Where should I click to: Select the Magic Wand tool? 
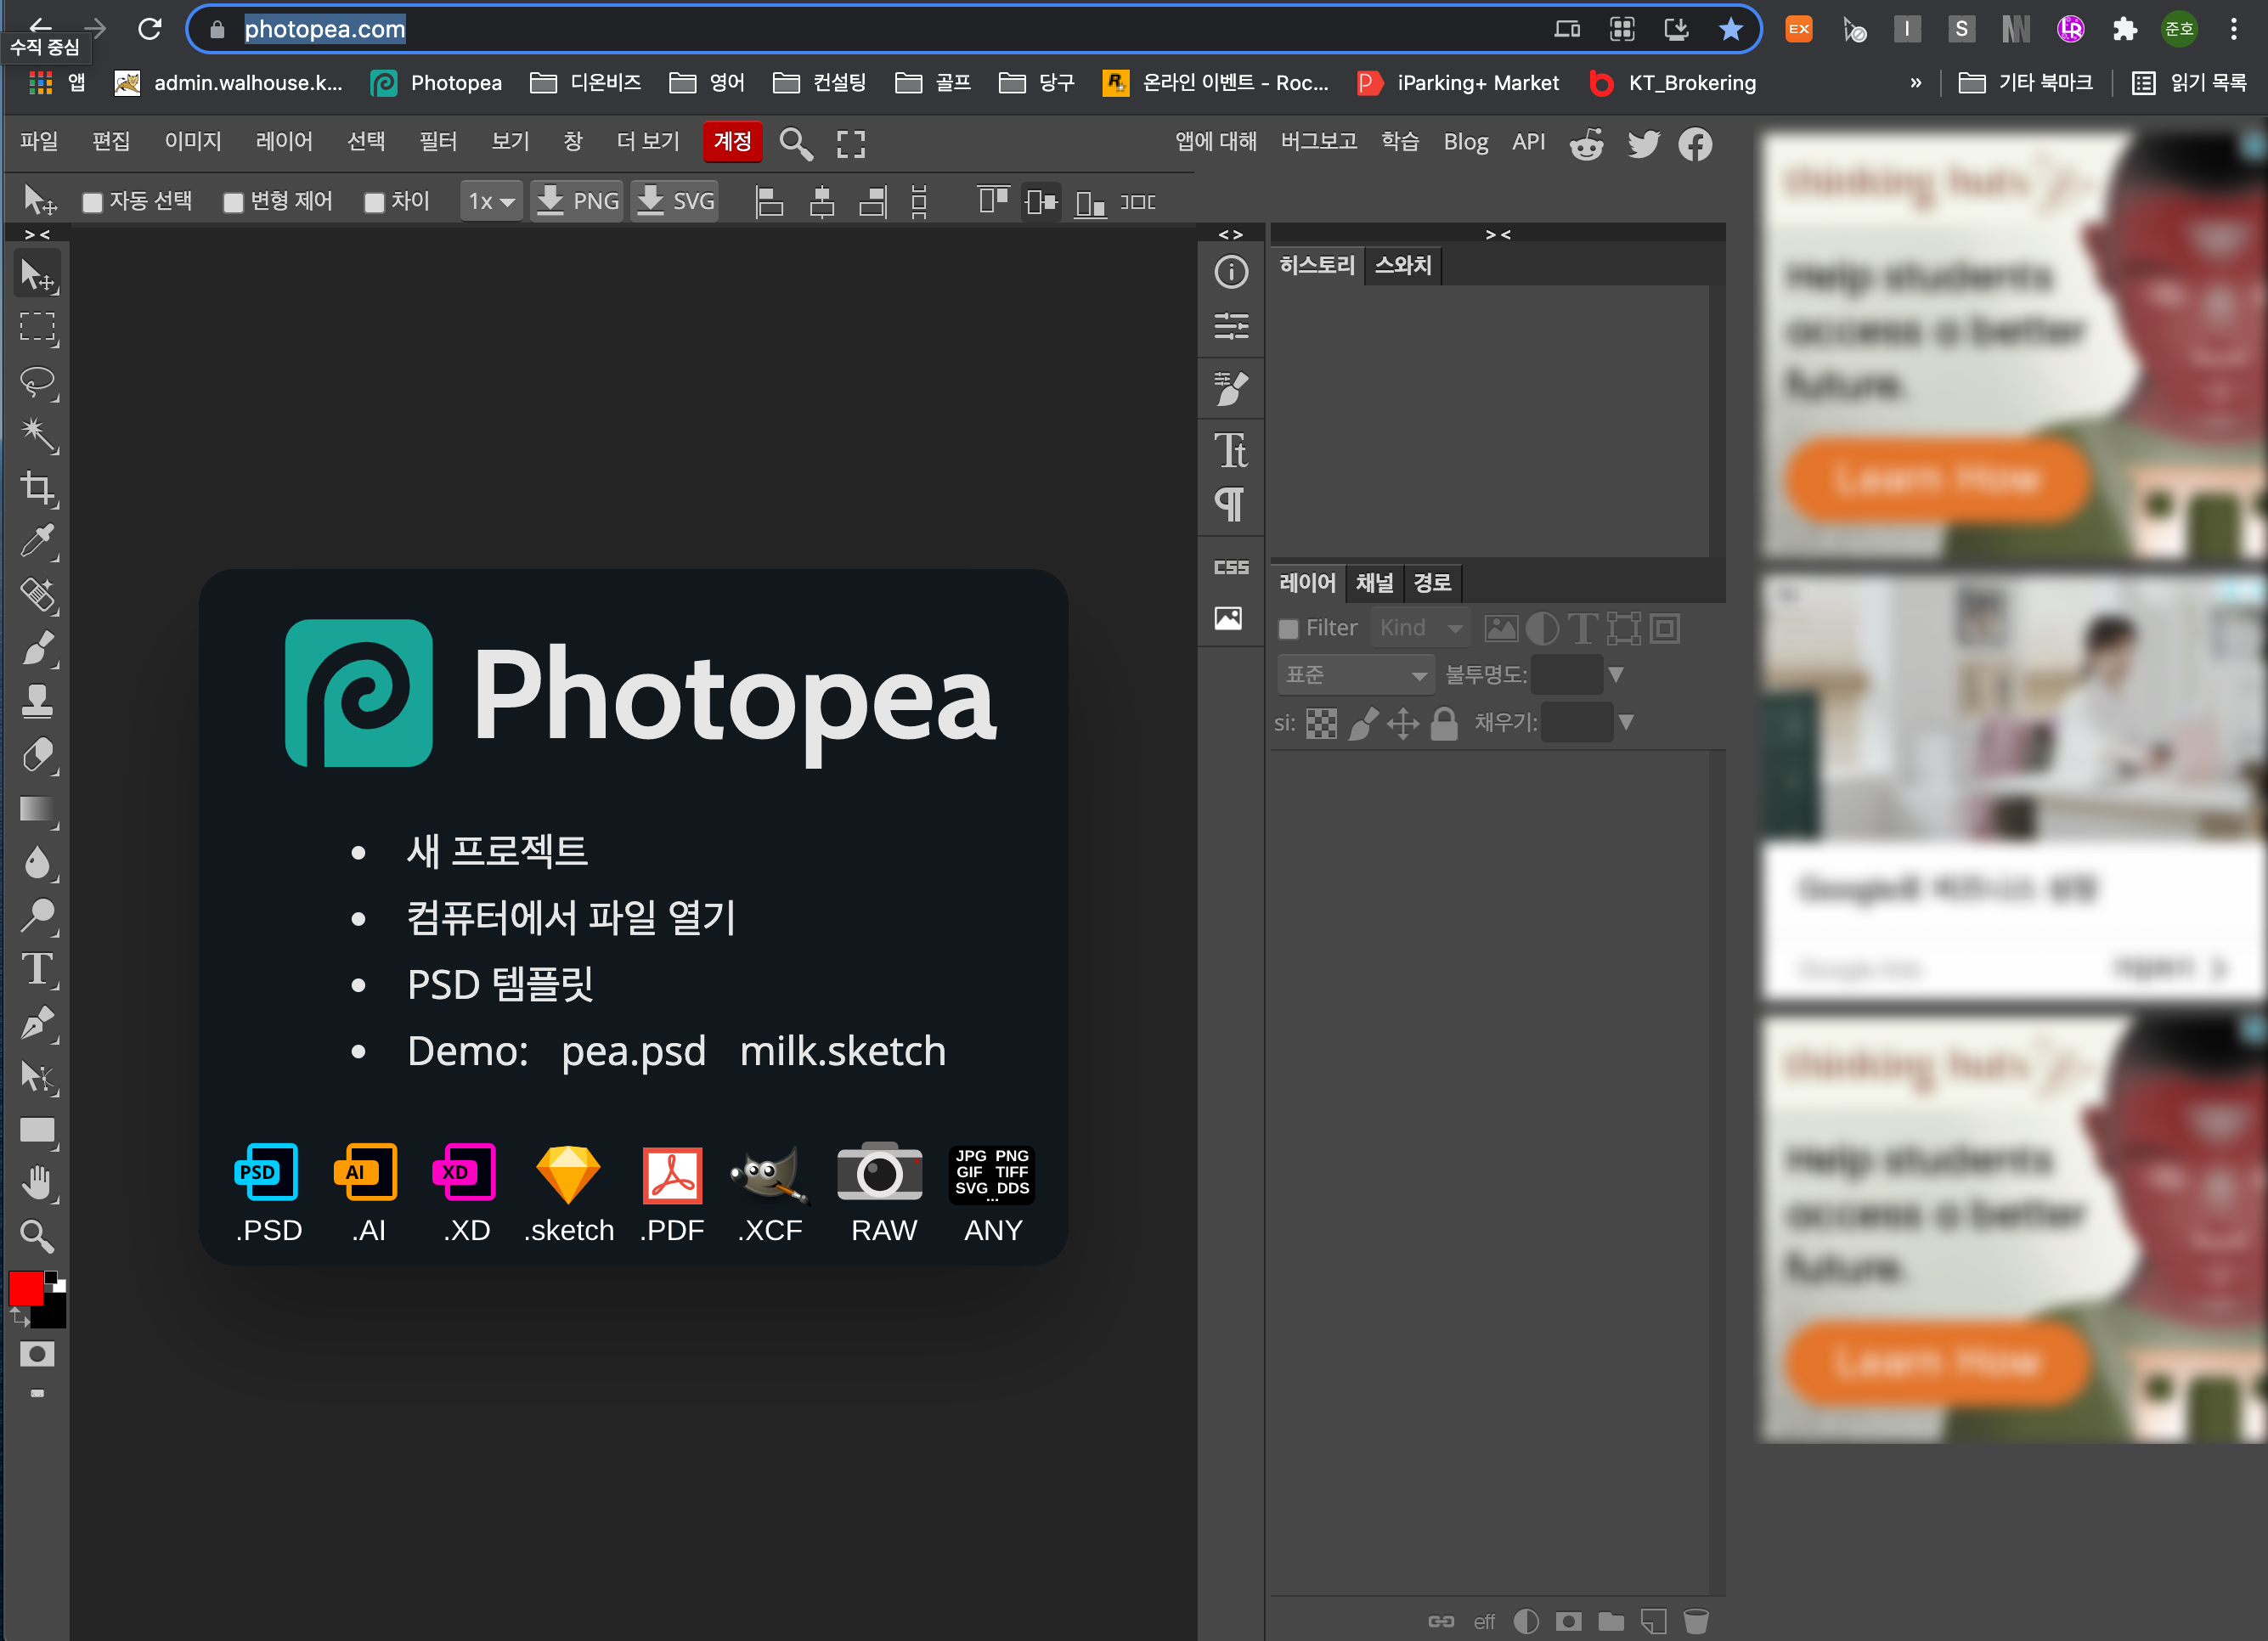click(38, 434)
